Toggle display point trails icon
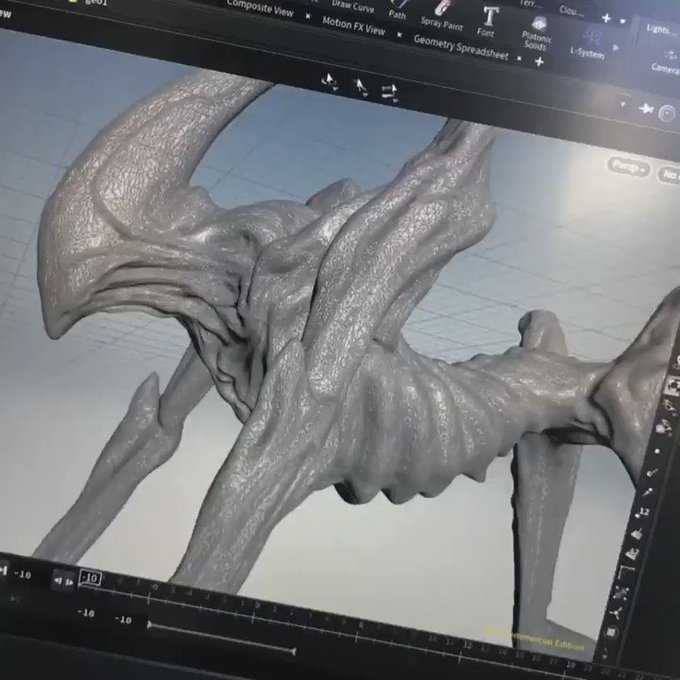This screenshot has width=680, height=680. tap(648, 492)
